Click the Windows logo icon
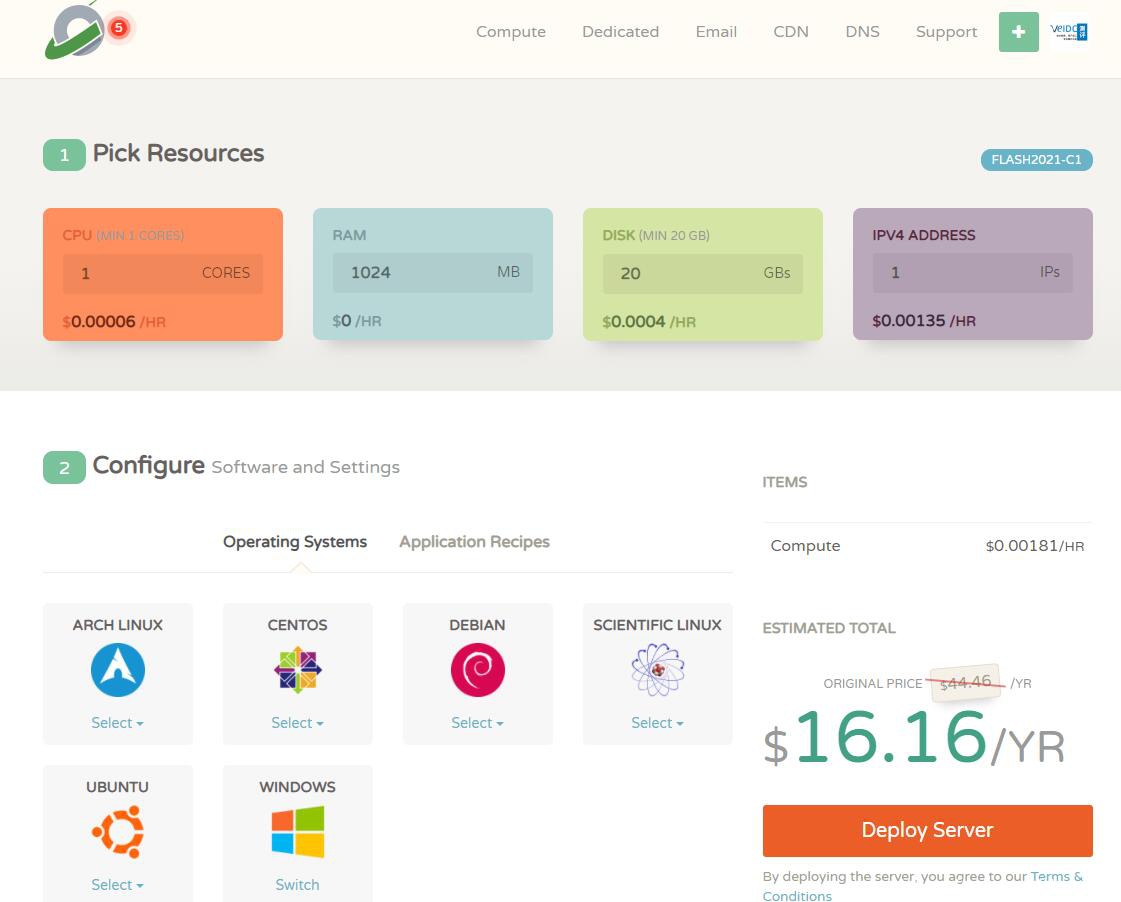The width and height of the screenshot is (1121, 902). click(x=298, y=832)
